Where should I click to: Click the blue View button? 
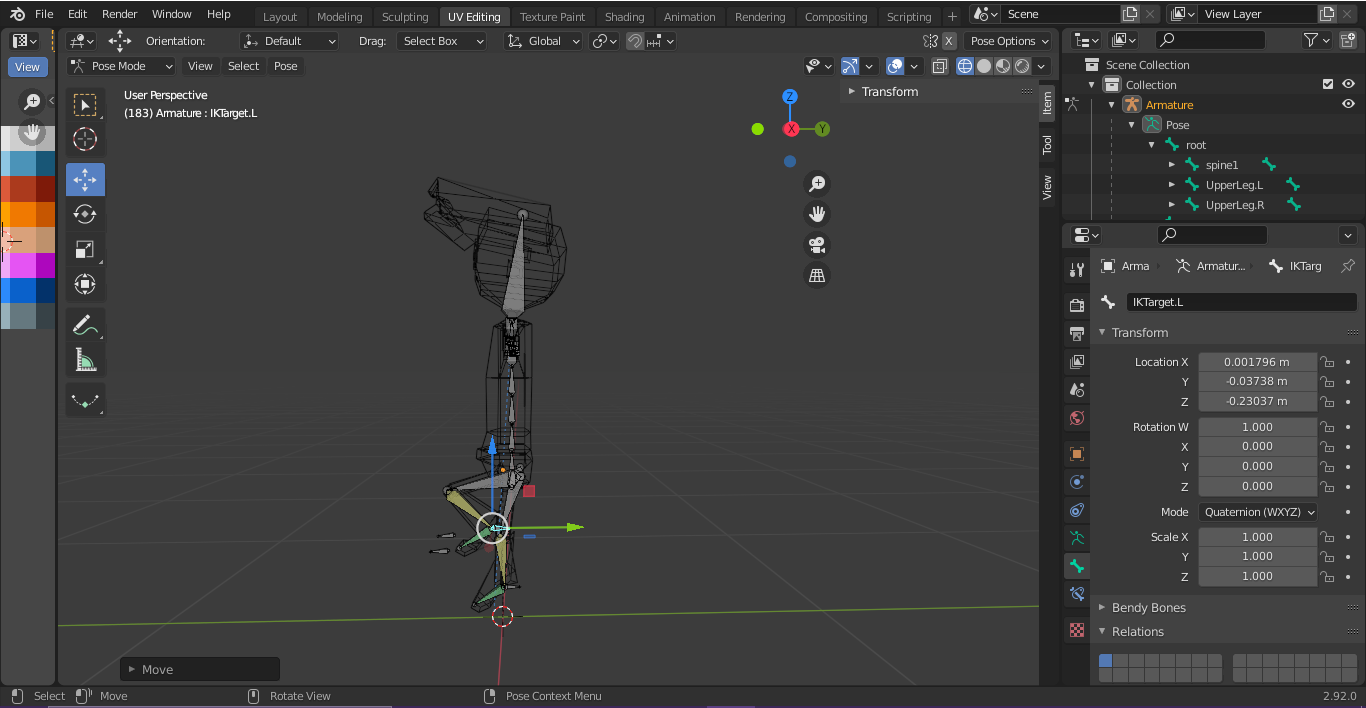[x=27, y=67]
